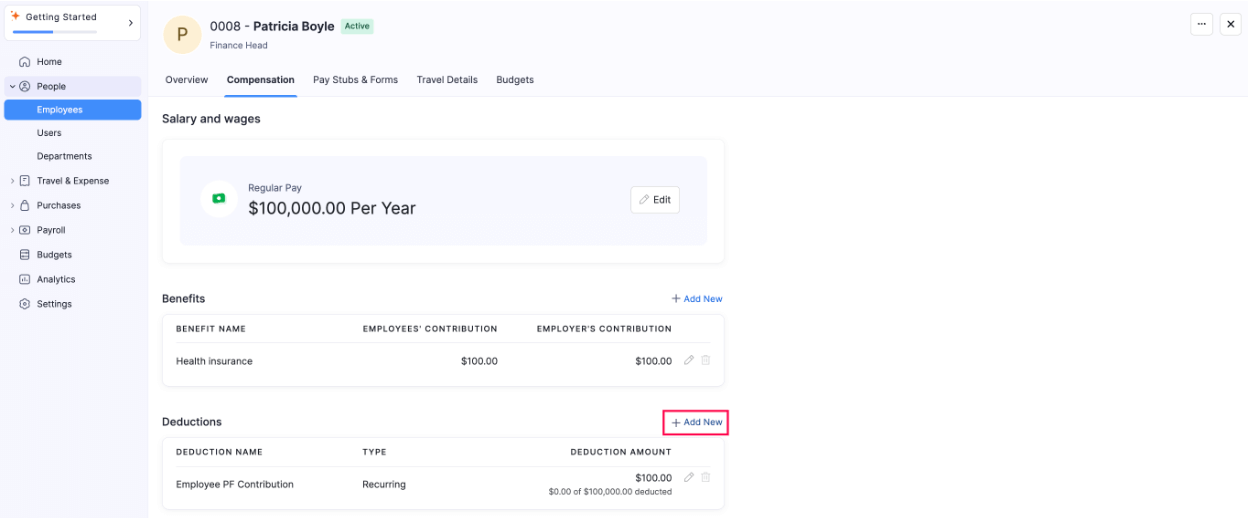
Task: Click the Analytics icon in sidebar
Action: click(x=25, y=279)
